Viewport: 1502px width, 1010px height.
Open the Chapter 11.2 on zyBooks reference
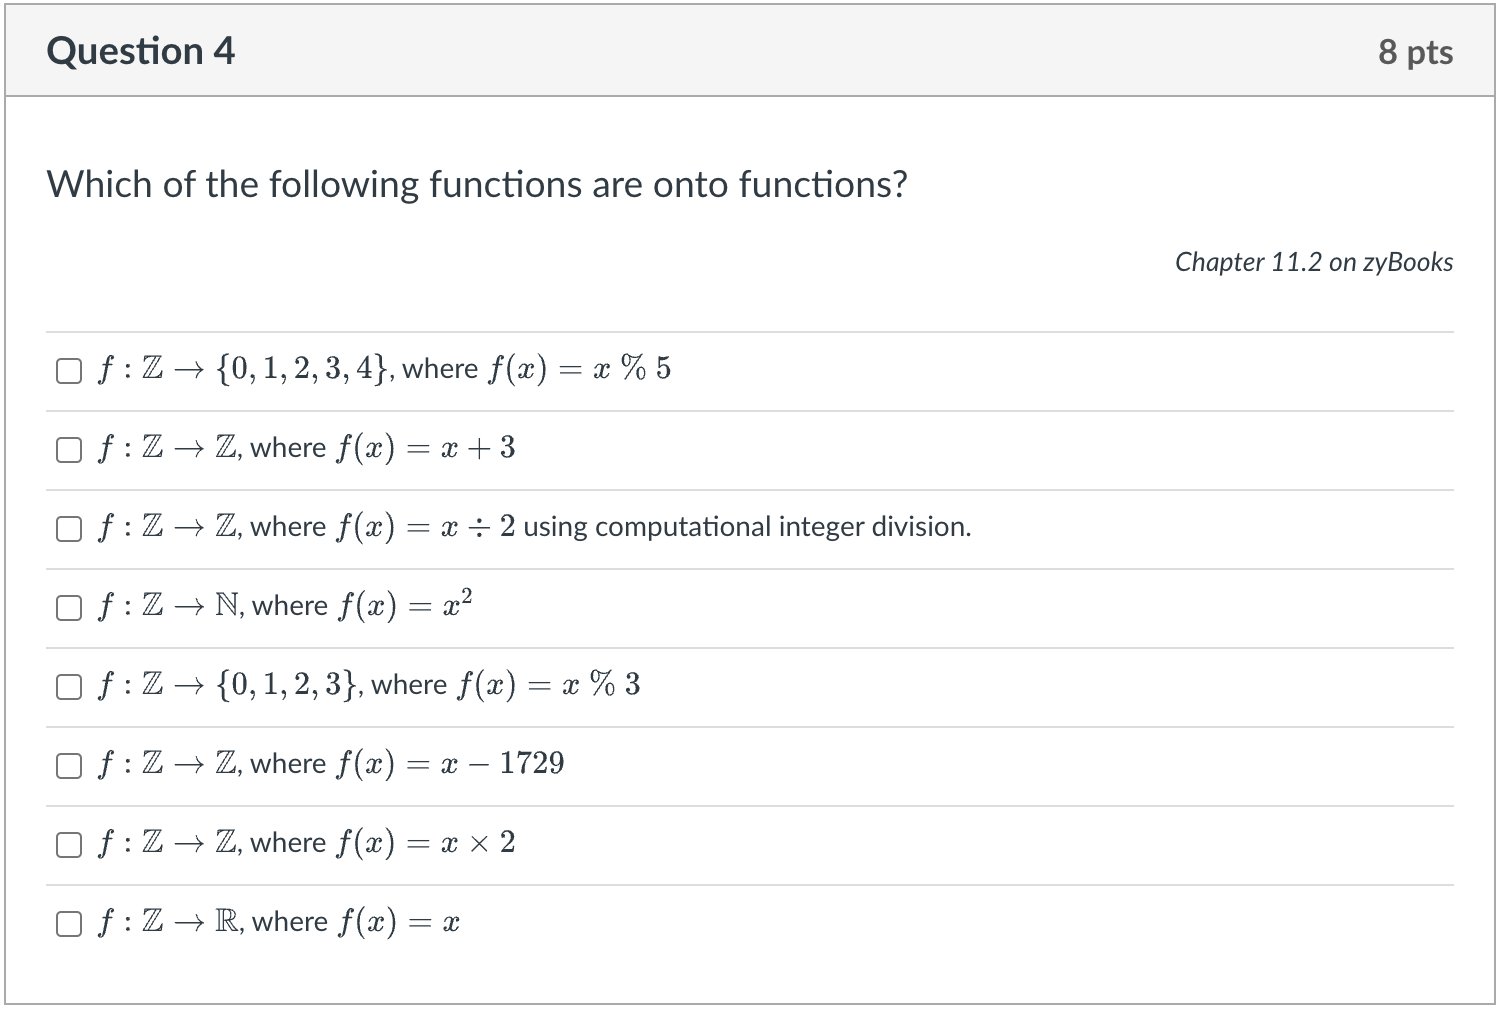[x=1315, y=262]
